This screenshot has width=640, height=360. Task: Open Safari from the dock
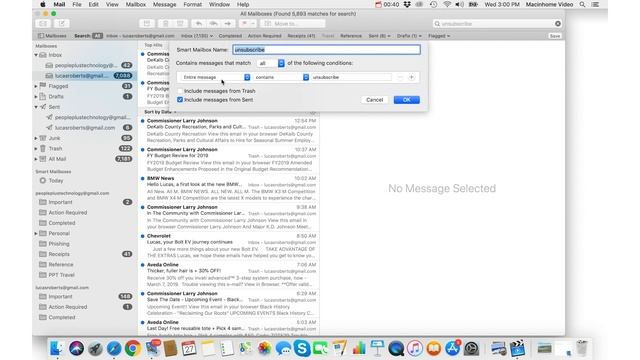[114, 348]
